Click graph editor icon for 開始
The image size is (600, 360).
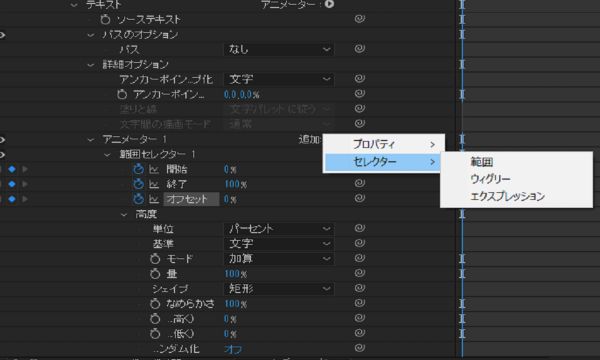pos(154,169)
